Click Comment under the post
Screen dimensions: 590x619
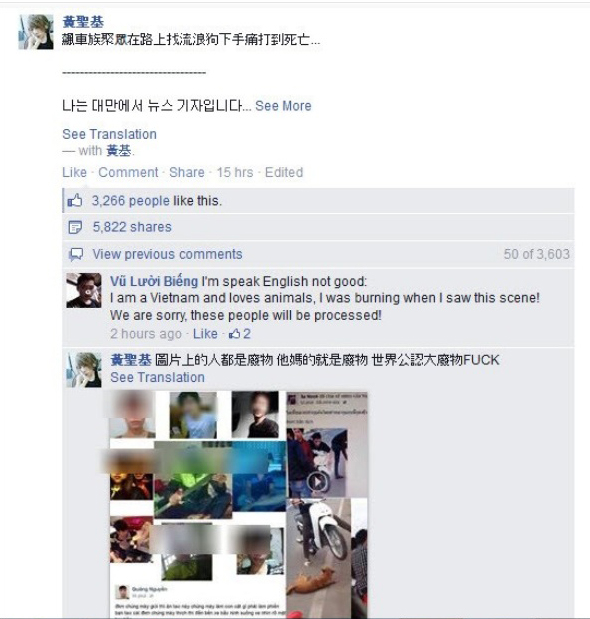(x=128, y=173)
